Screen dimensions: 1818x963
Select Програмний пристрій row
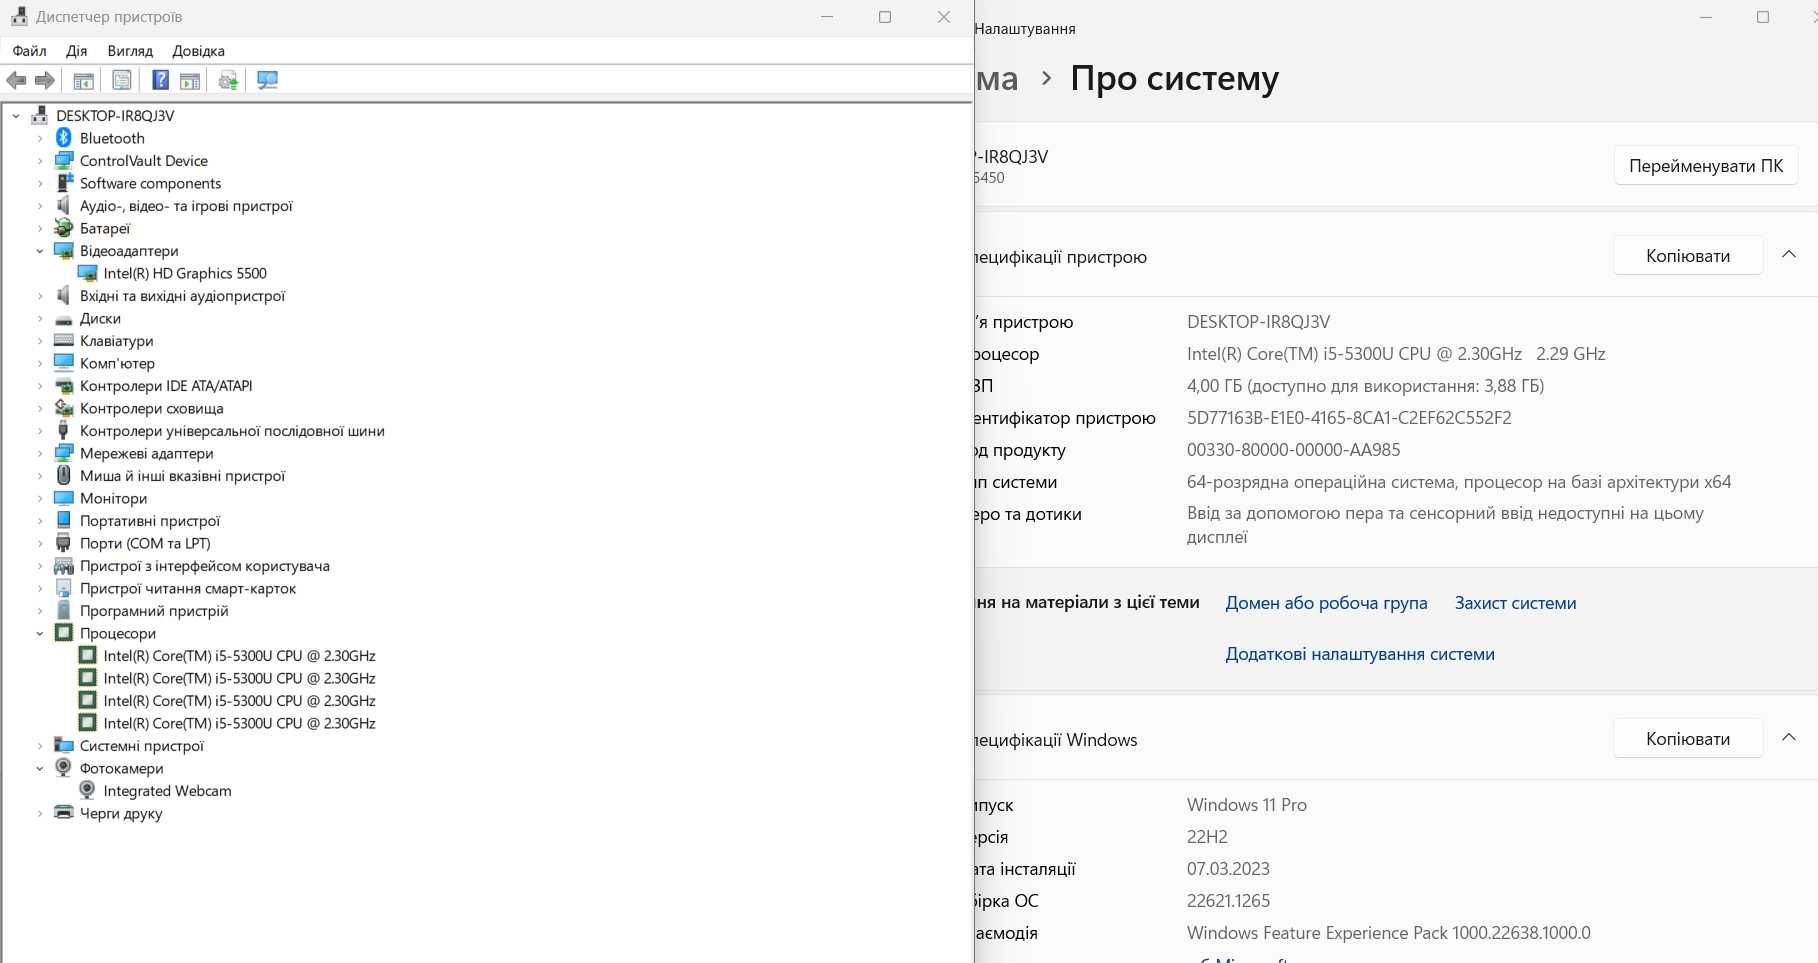click(x=154, y=611)
